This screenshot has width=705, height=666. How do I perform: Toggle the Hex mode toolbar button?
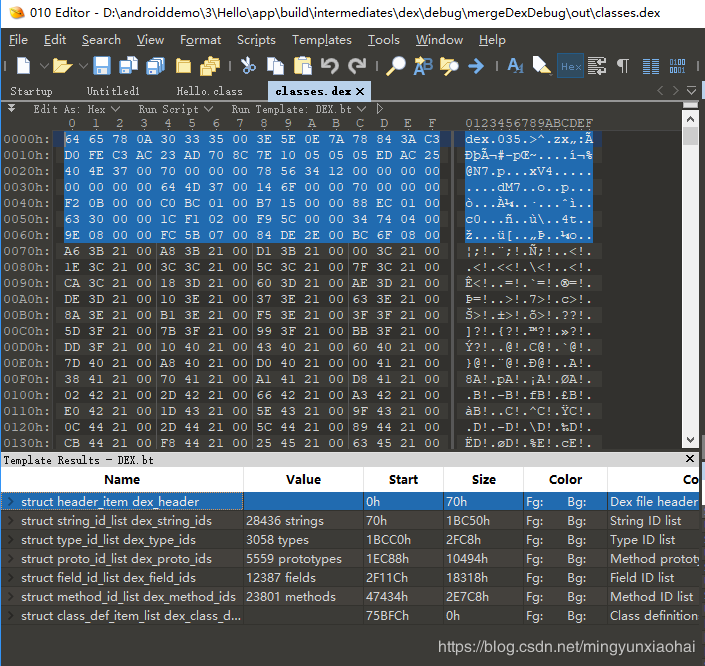point(570,66)
